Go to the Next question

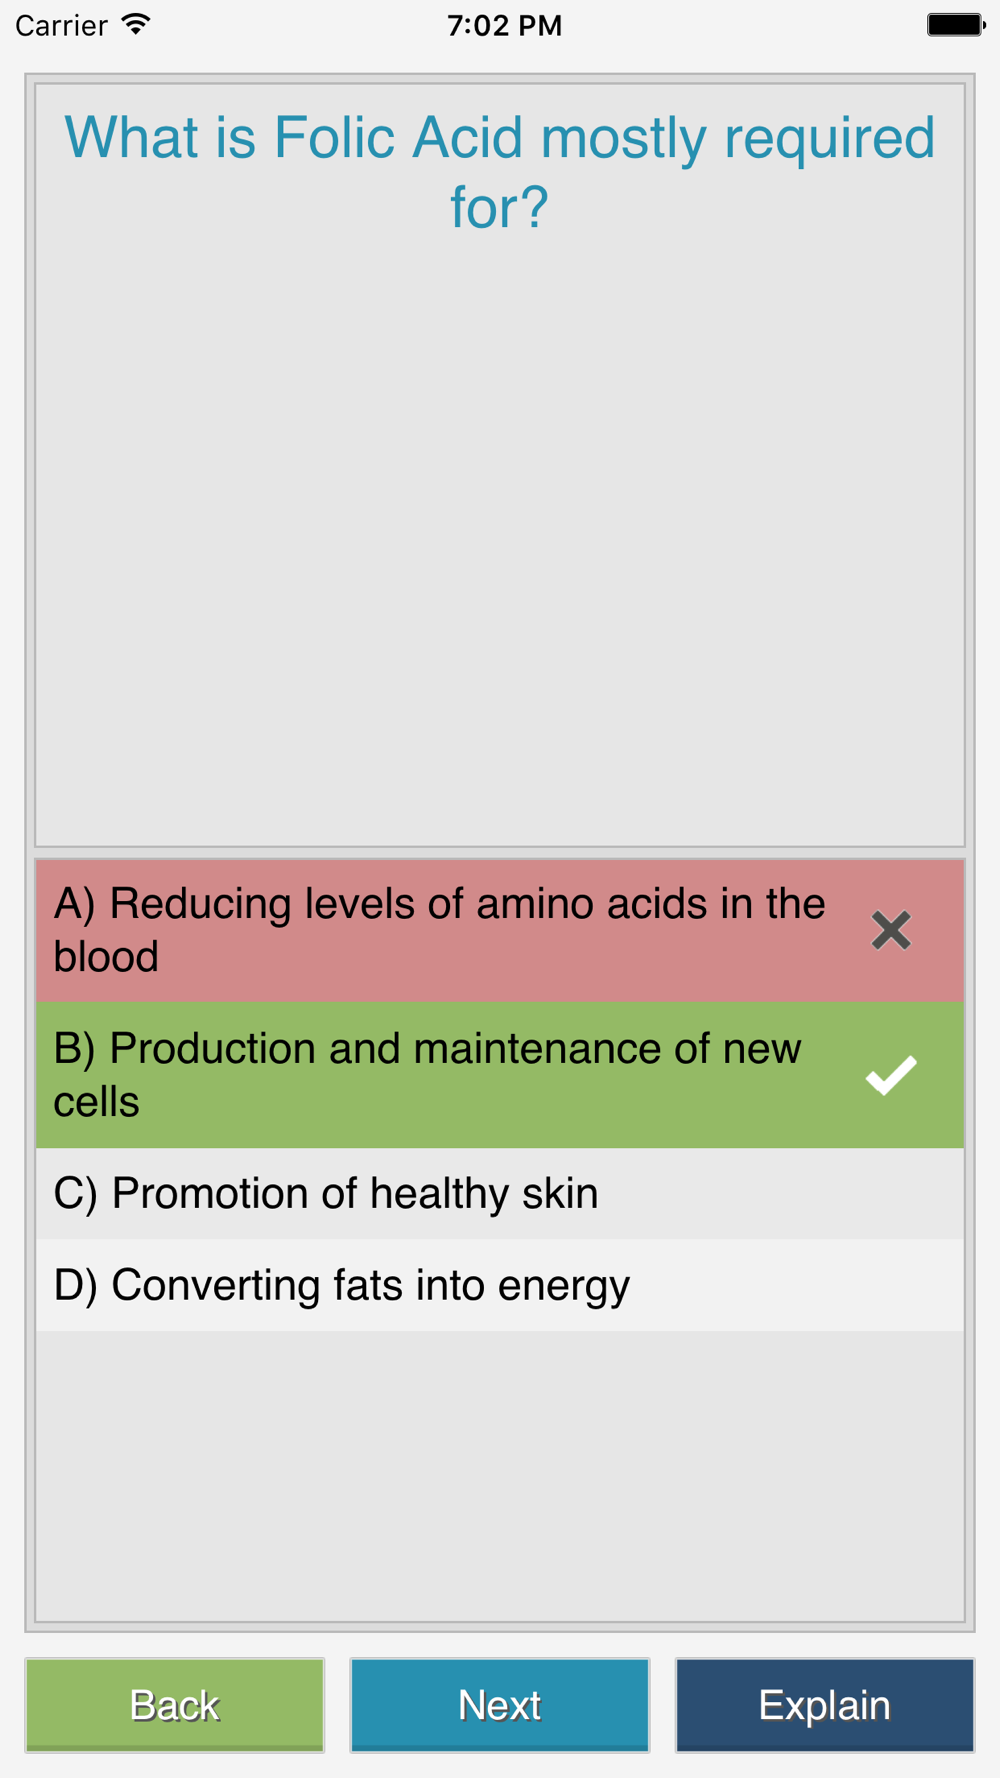pos(500,1705)
